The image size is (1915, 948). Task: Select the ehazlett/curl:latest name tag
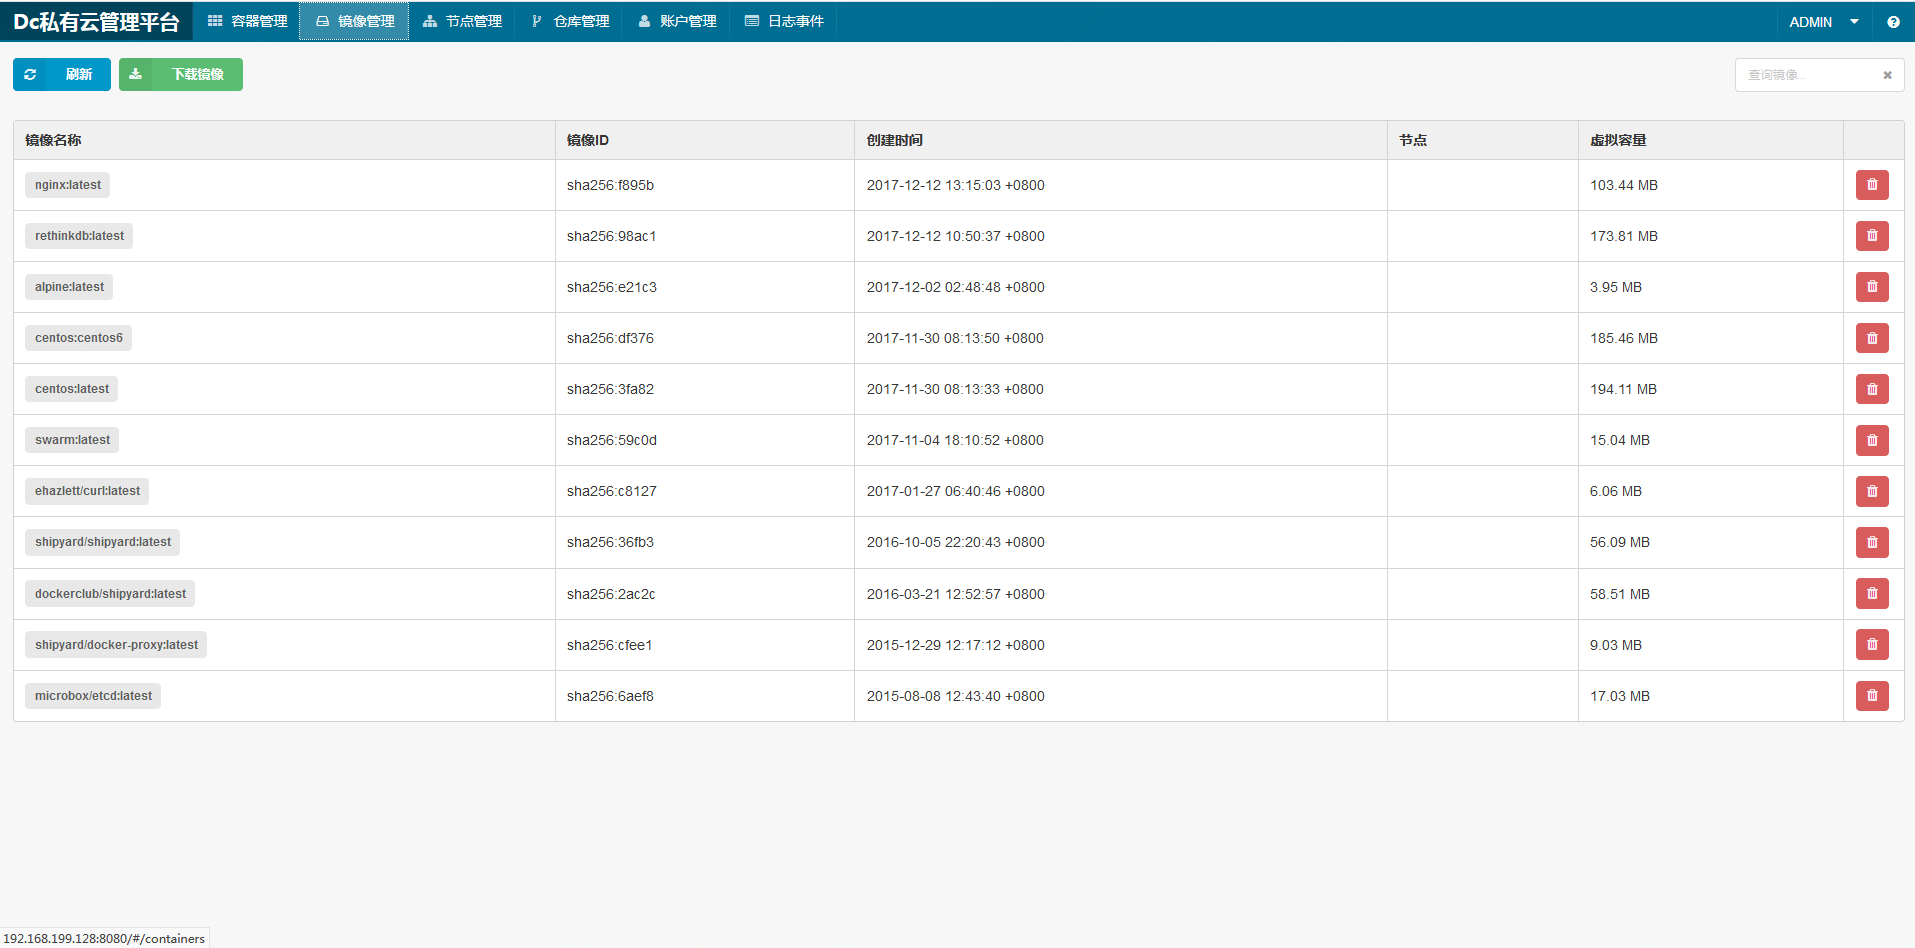(x=87, y=491)
